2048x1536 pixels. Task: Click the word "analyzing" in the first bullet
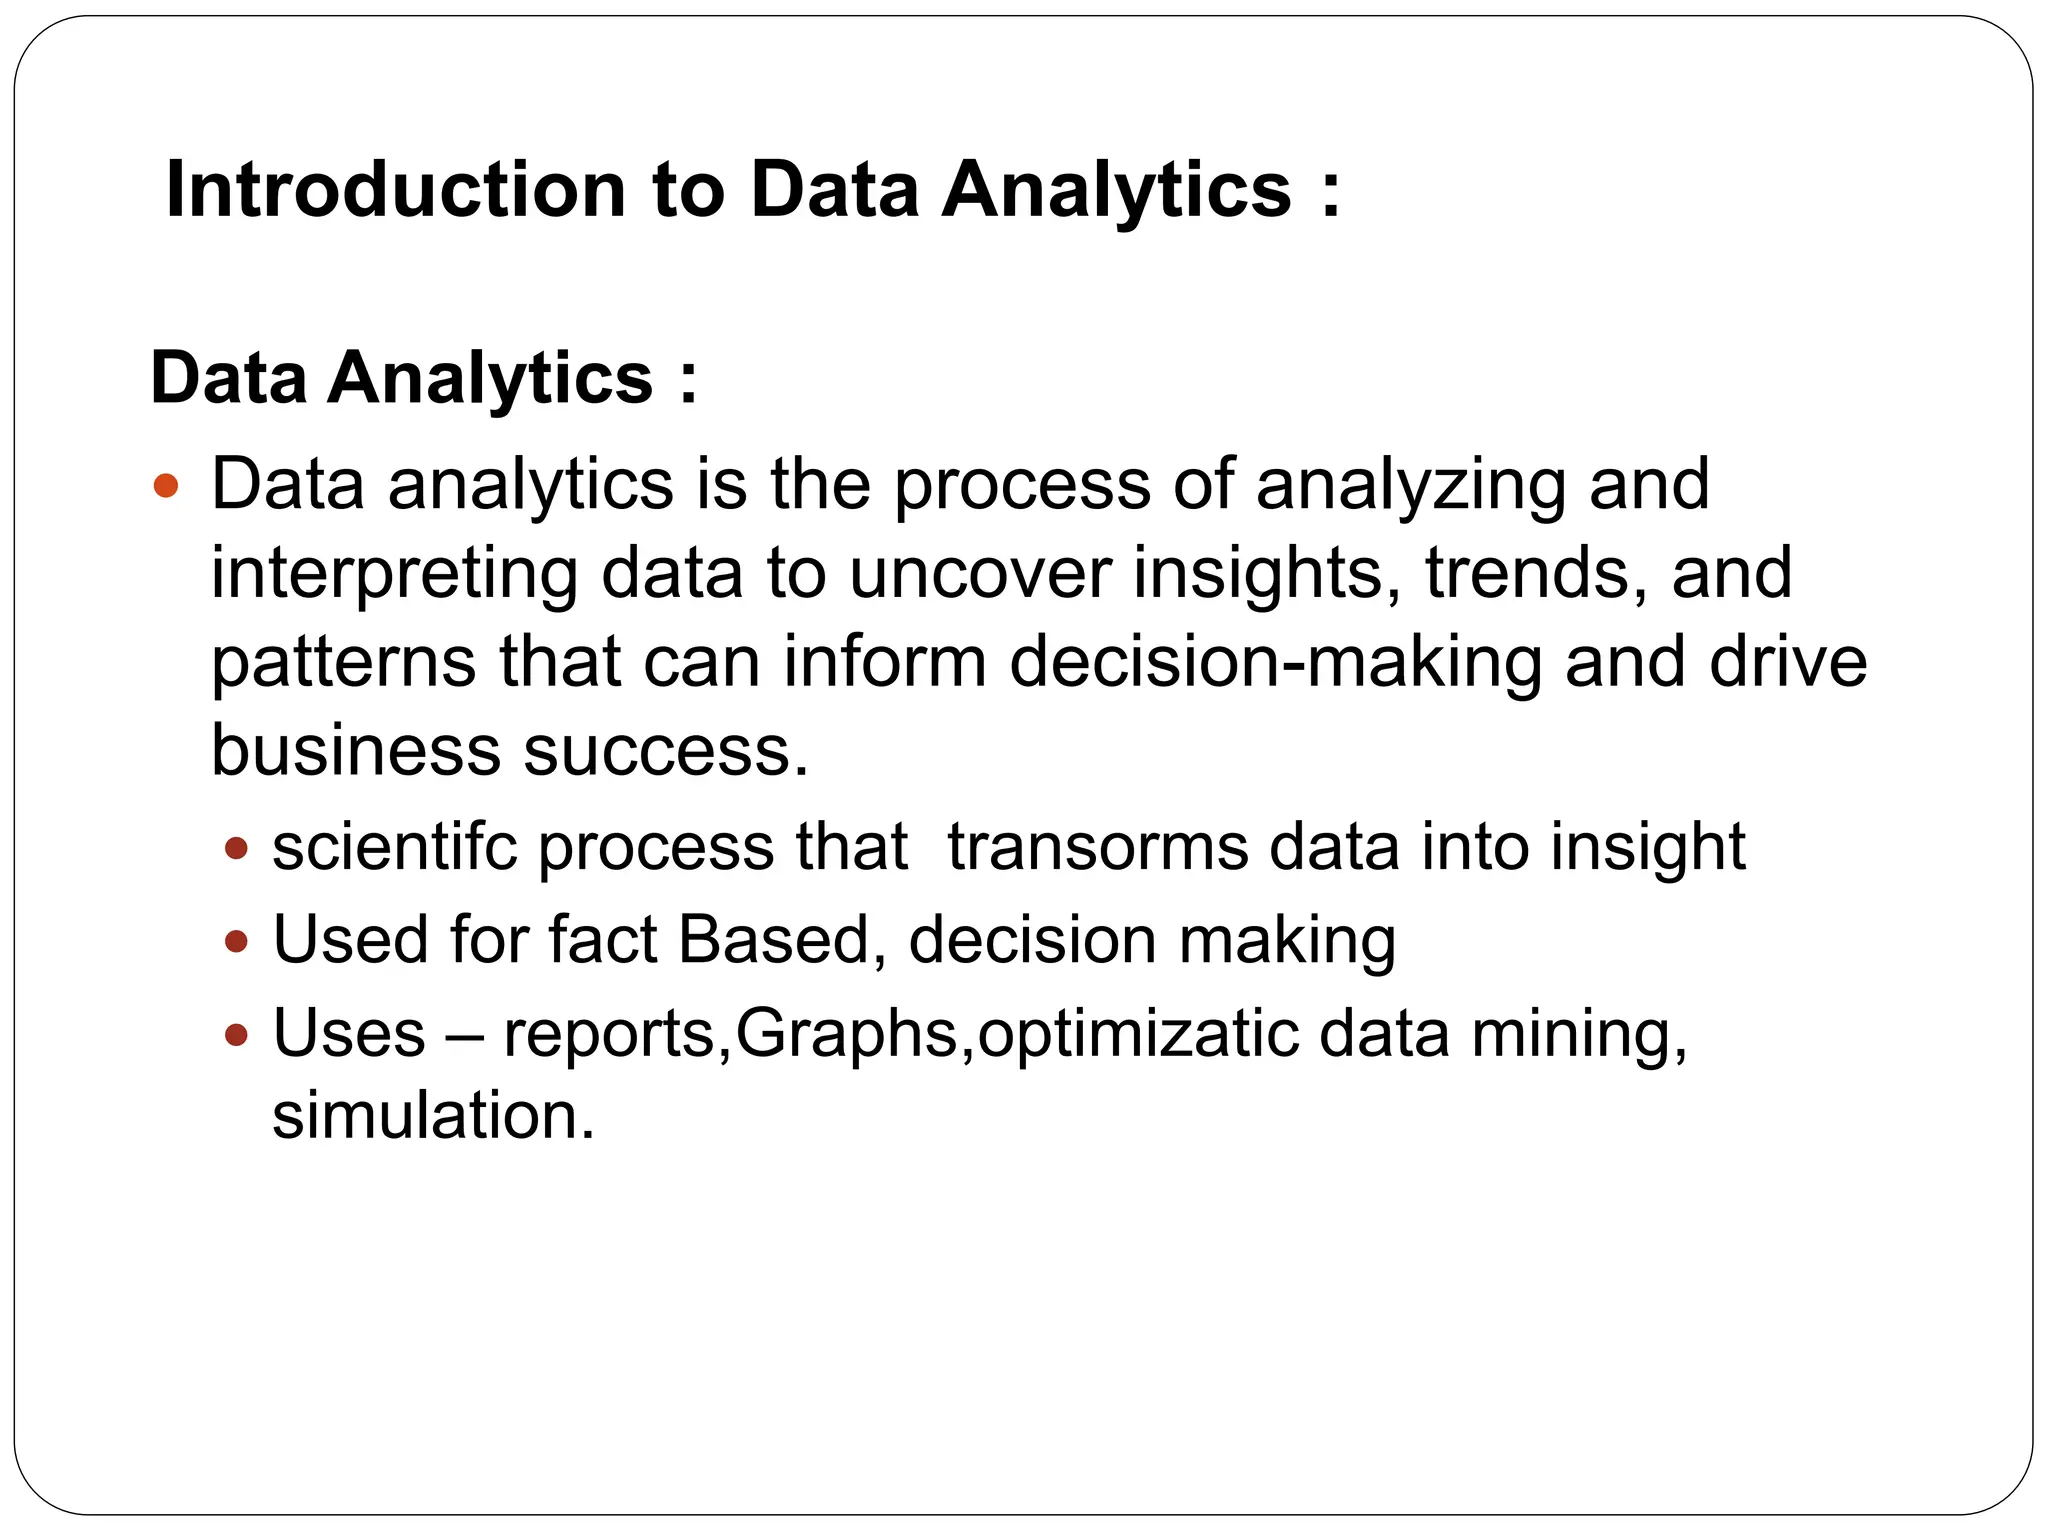(1410, 486)
